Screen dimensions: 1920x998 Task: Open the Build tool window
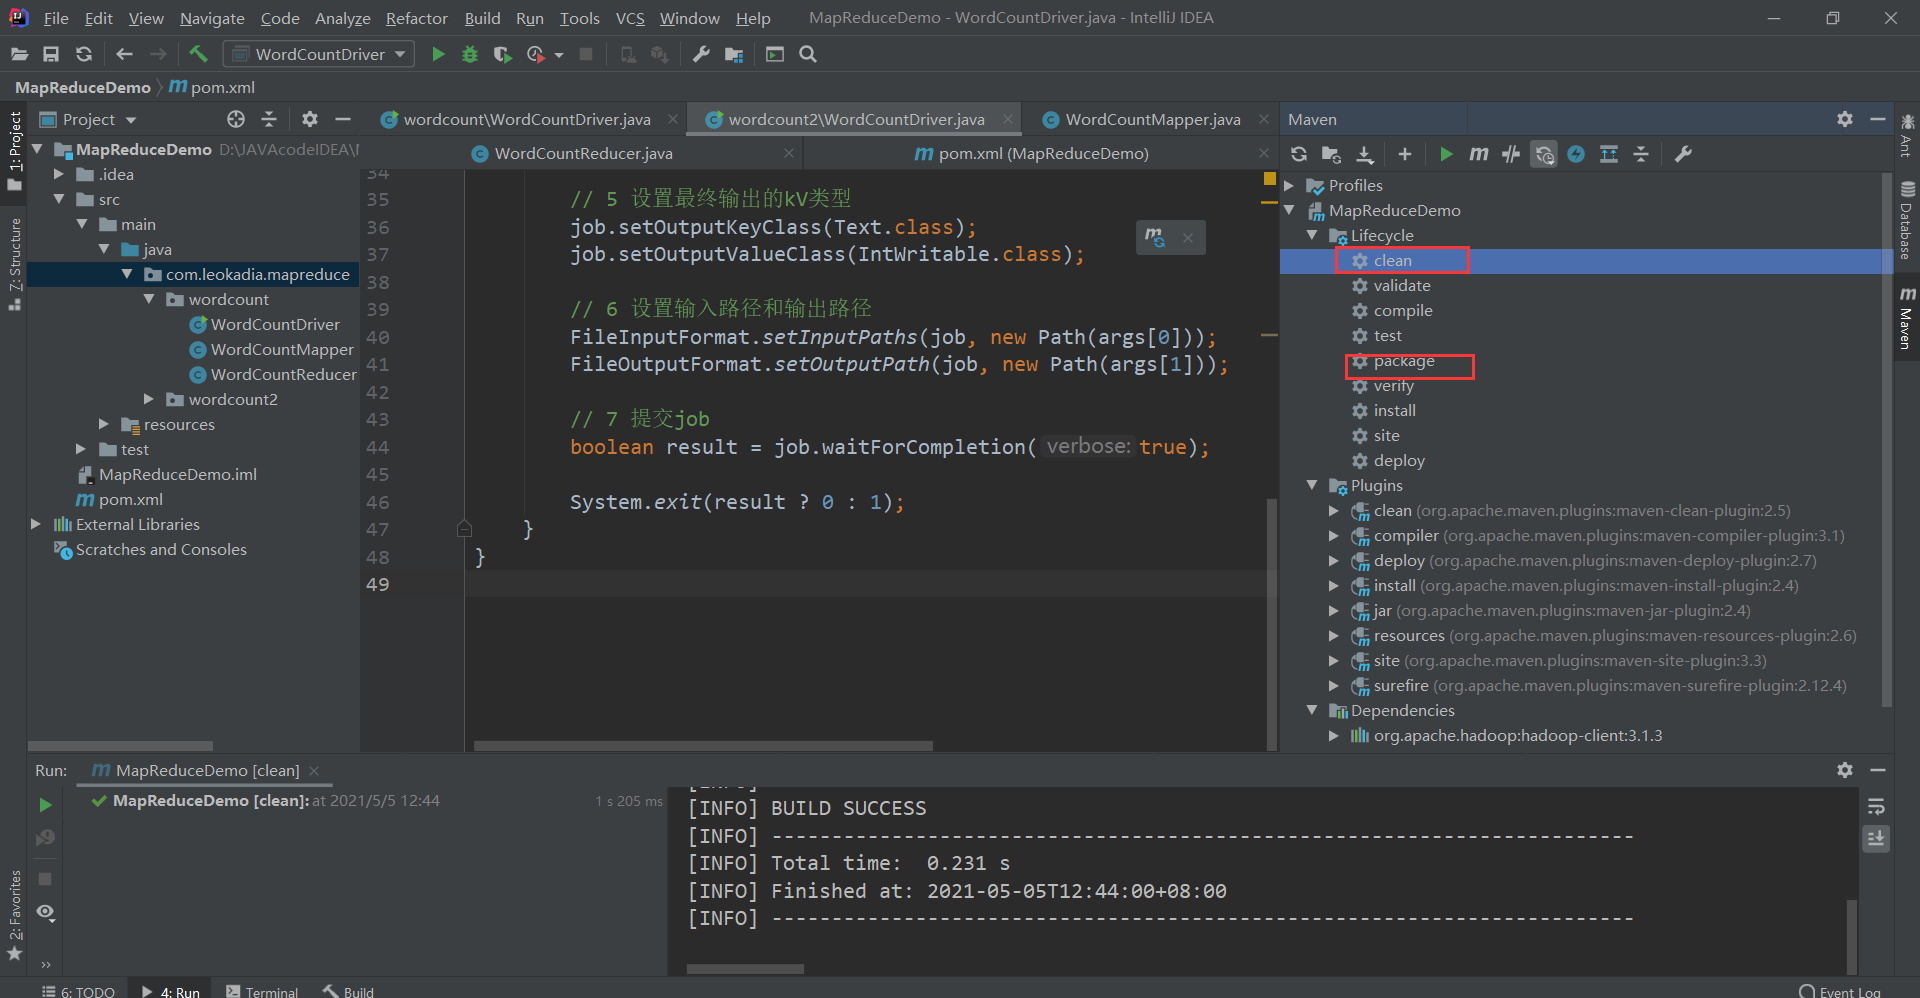(348, 991)
